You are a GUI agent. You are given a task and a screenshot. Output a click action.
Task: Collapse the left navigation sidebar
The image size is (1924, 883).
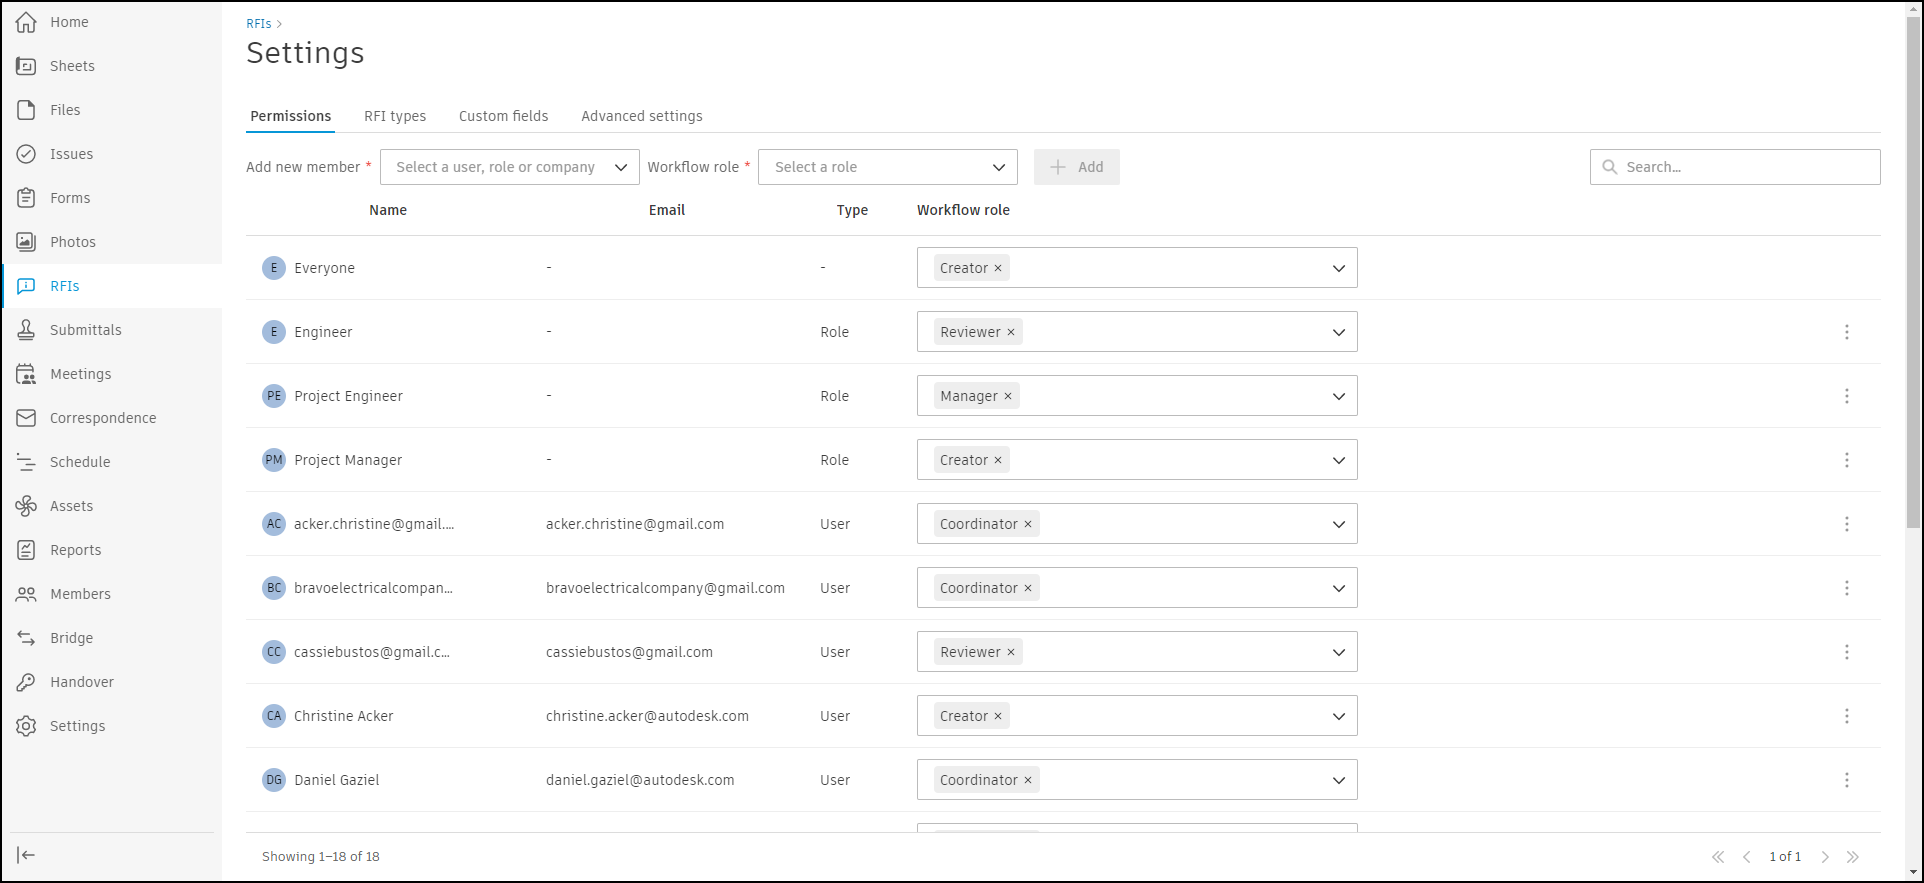pos(27,855)
